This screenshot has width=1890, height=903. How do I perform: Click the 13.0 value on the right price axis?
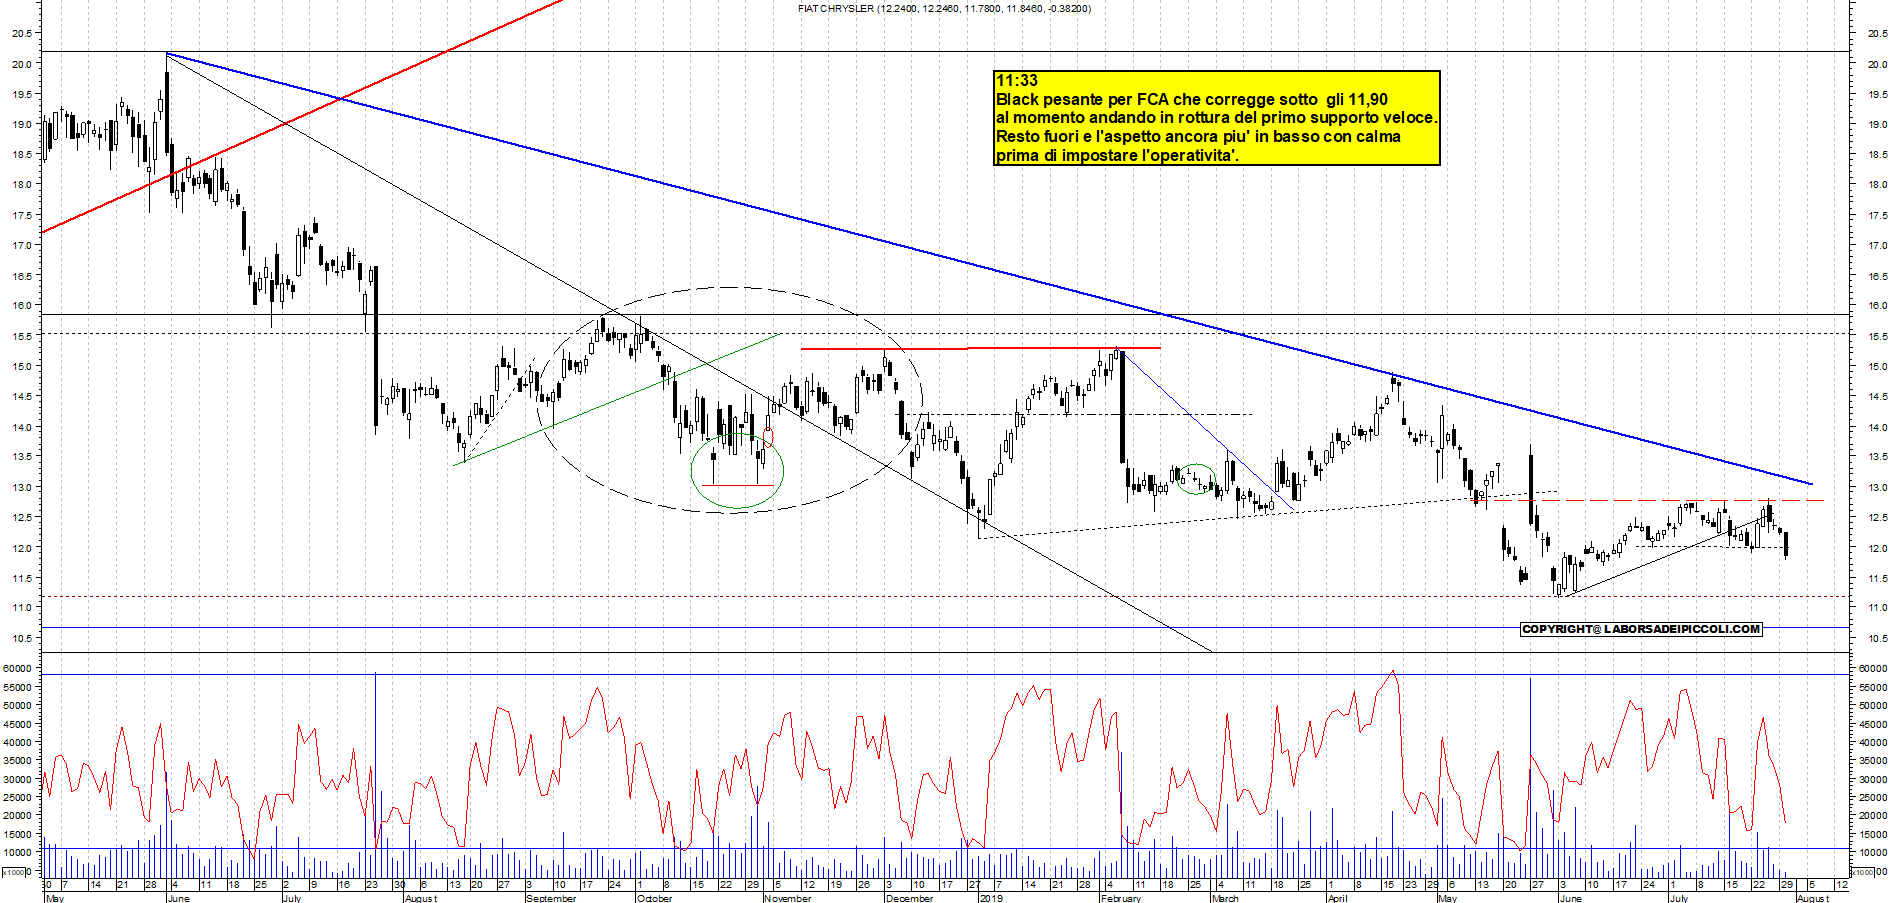(1877, 487)
